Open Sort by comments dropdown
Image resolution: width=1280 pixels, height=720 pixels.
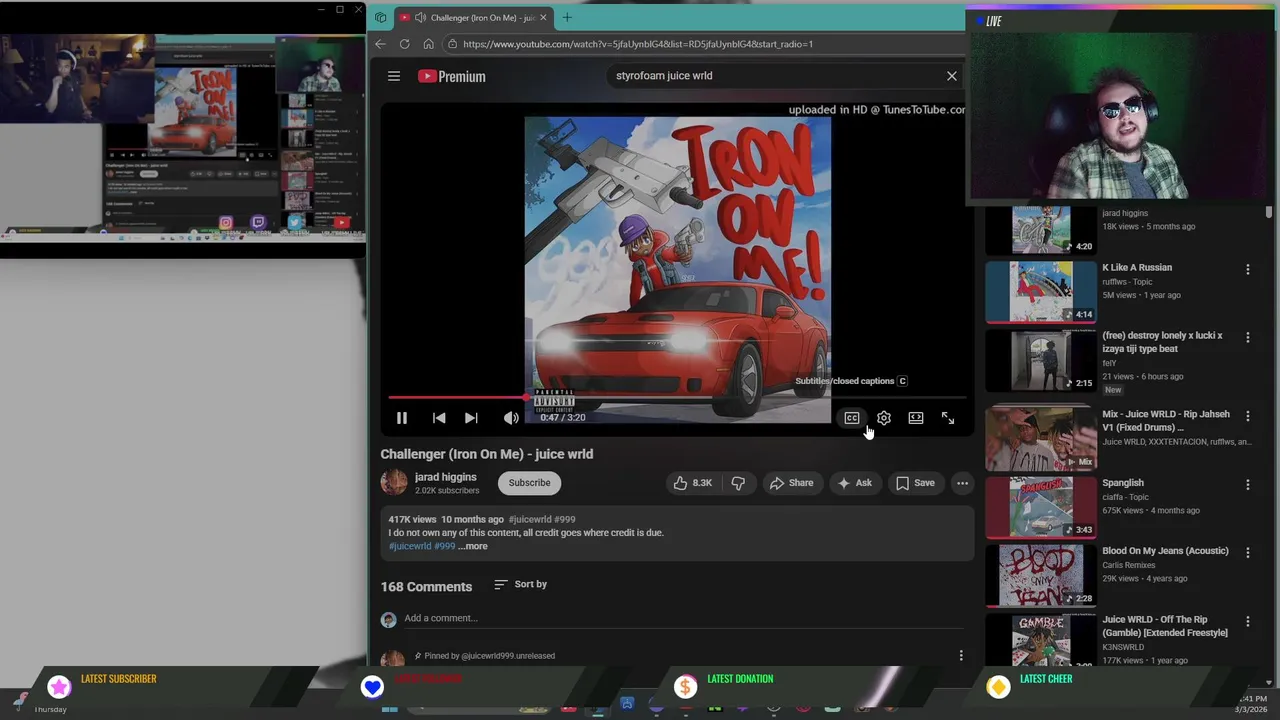tap(521, 584)
